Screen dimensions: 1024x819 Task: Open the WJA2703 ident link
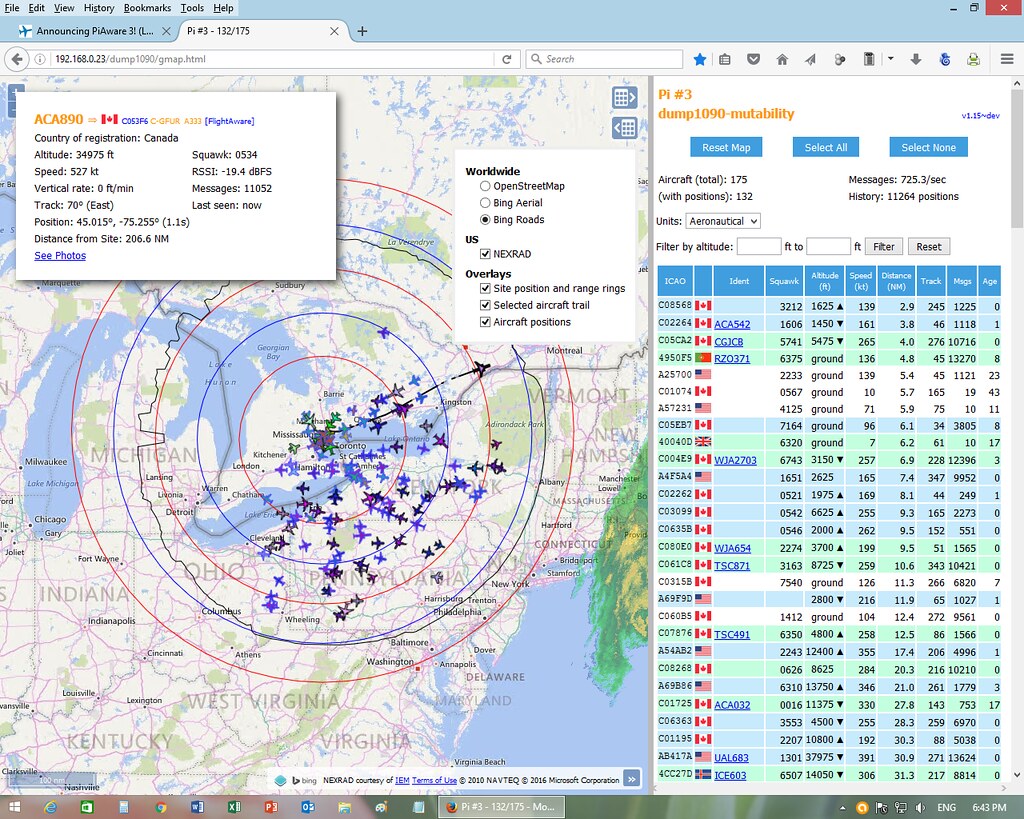(735, 460)
